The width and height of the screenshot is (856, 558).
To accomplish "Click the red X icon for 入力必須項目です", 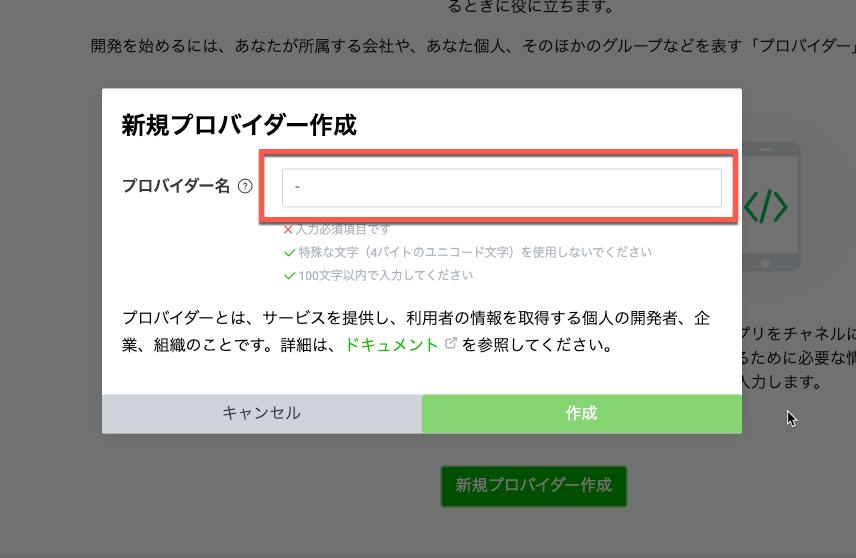I will click(x=288, y=229).
